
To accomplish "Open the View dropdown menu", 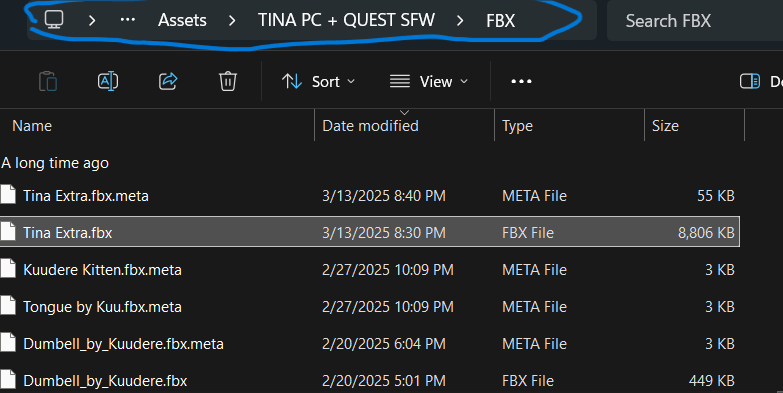I will [x=429, y=81].
